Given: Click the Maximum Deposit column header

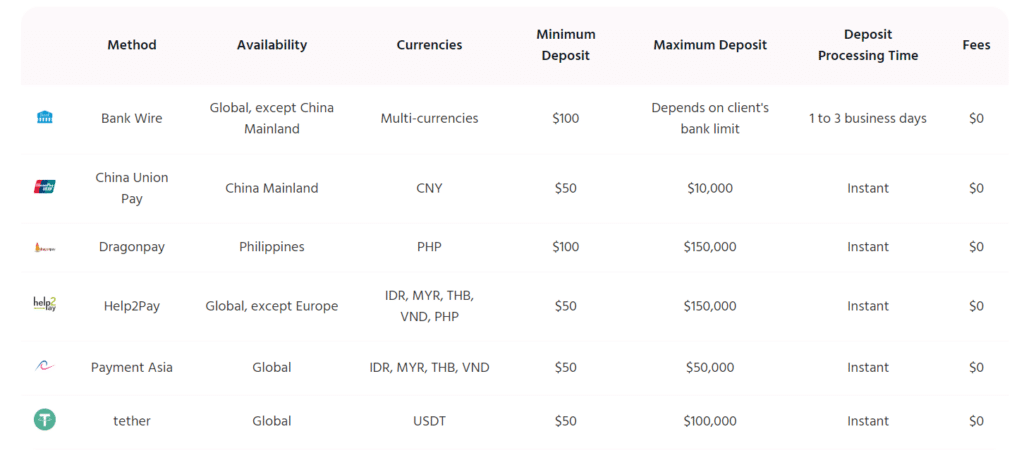Looking at the screenshot, I should [710, 45].
